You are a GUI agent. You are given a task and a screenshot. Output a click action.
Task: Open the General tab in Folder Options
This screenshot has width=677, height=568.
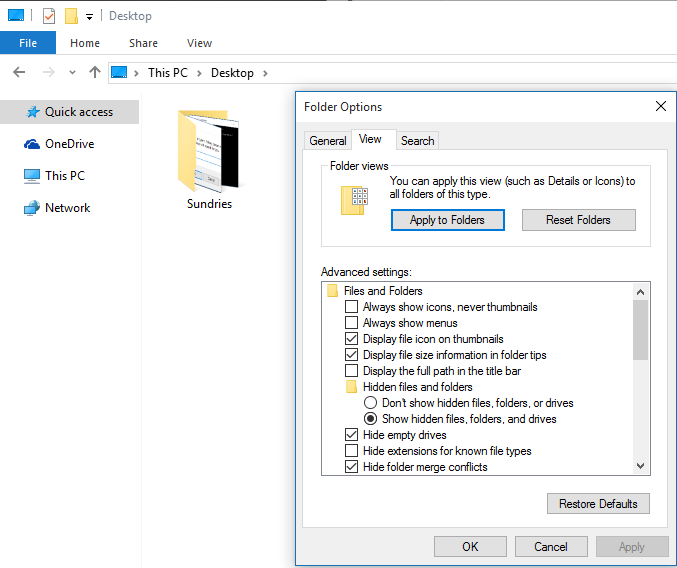pos(328,141)
